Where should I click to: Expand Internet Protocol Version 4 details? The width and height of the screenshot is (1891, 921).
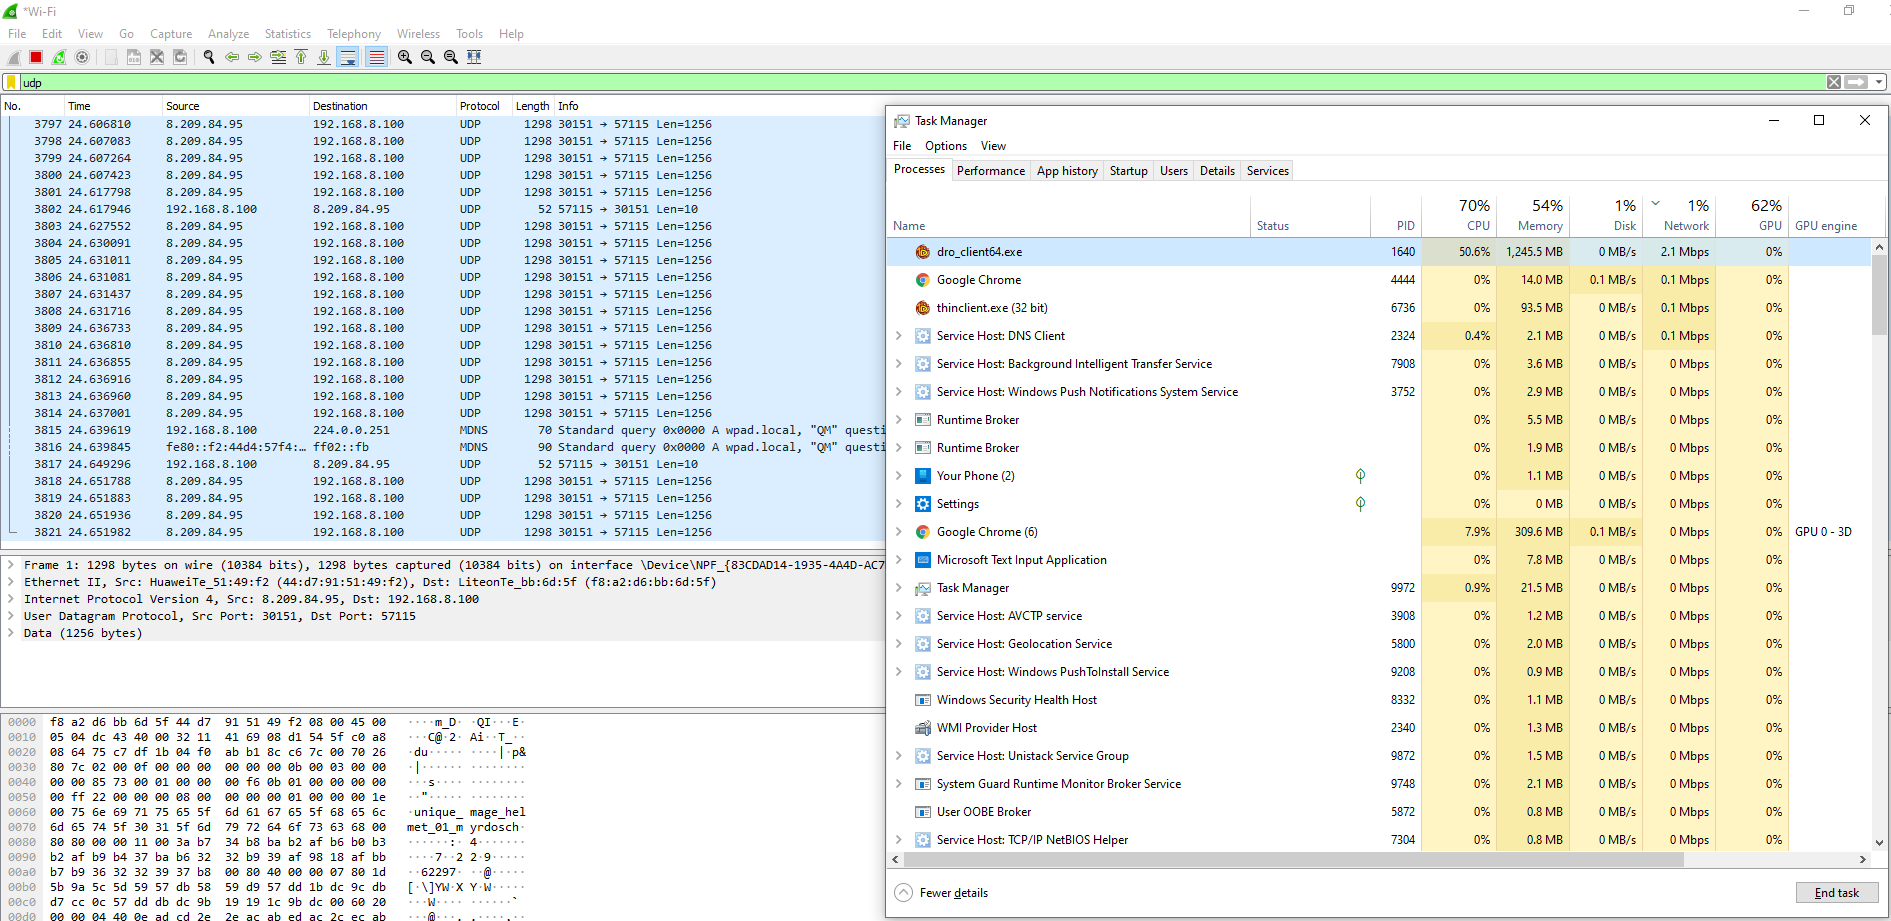pyautogui.click(x=11, y=599)
